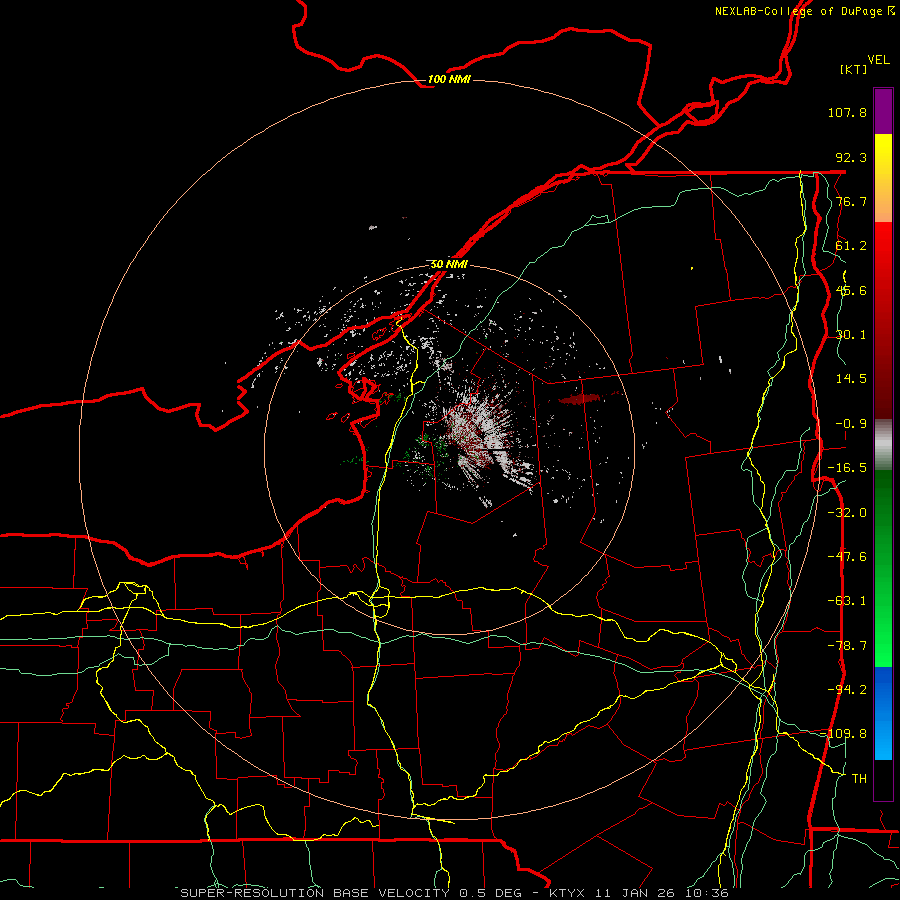Click the 100 NMI range ring label
900x900 pixels.
click(x=449, y=79)
